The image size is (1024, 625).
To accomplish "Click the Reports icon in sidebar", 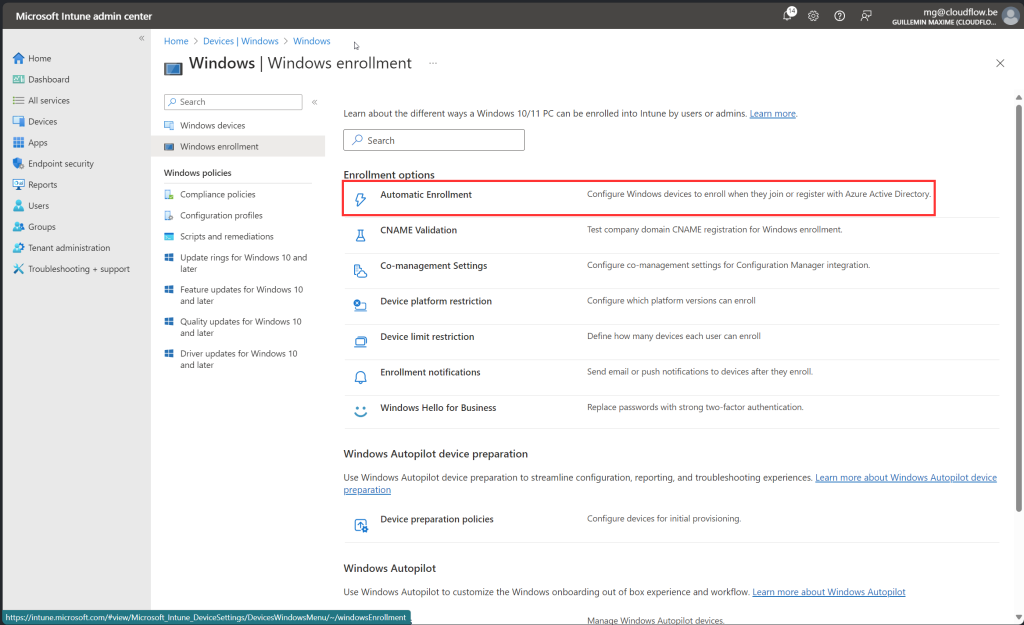I will 18,184.
